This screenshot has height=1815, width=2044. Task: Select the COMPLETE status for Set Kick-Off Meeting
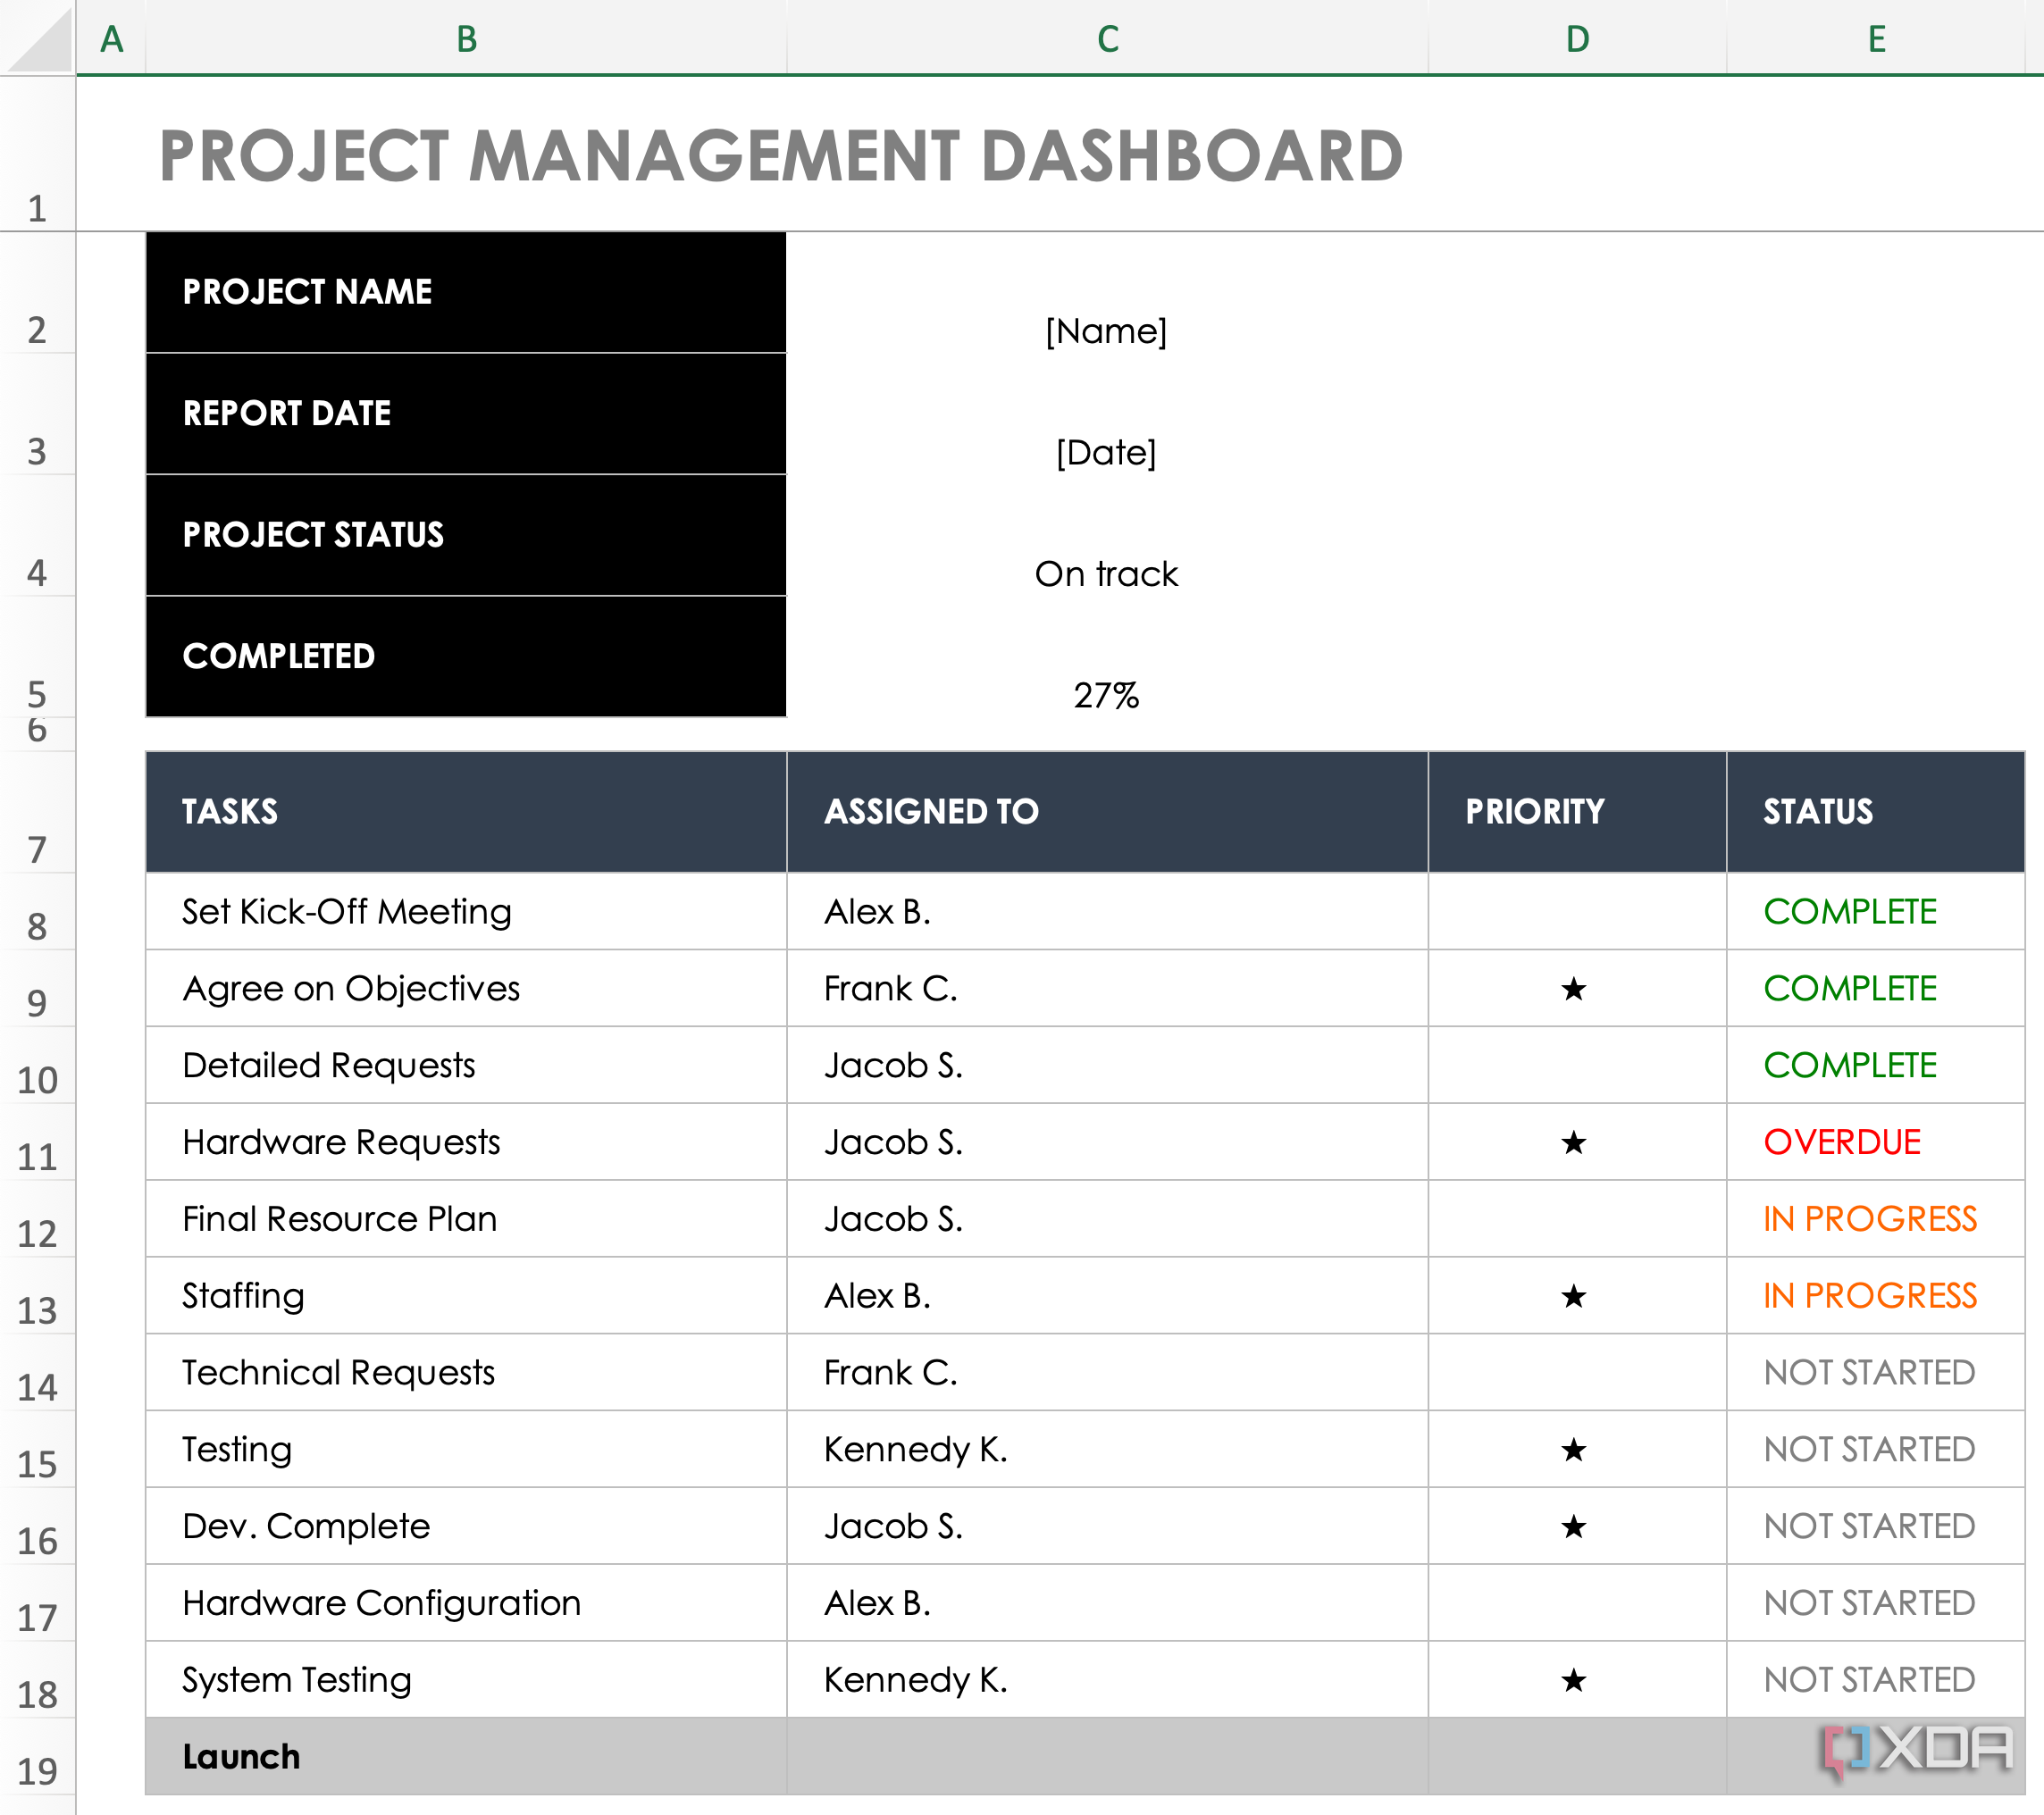click(x=1849, y=911)
